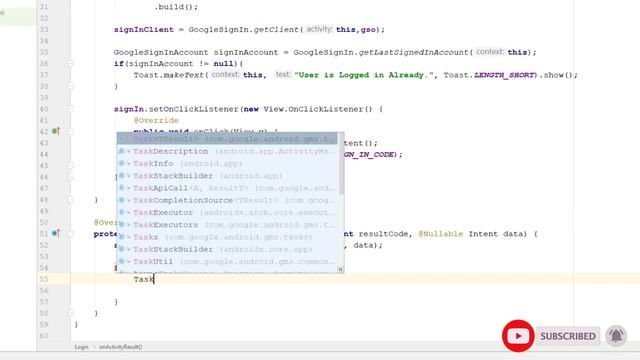Click the class icon beside TaskDescription

pos(122,151)
